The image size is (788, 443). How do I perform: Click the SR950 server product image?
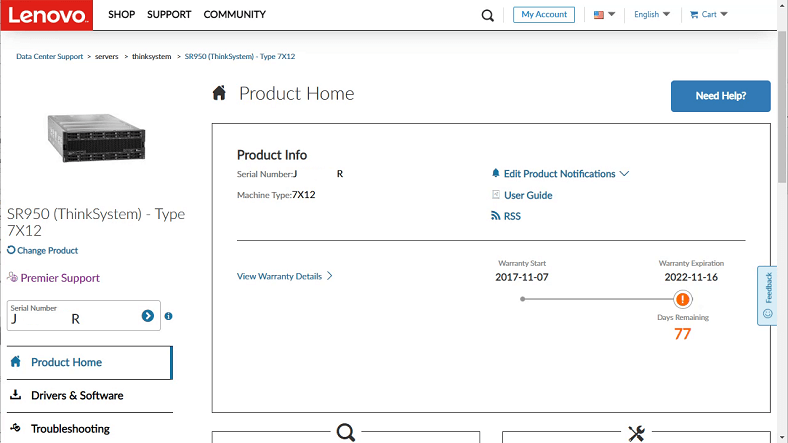coord(96,138)
